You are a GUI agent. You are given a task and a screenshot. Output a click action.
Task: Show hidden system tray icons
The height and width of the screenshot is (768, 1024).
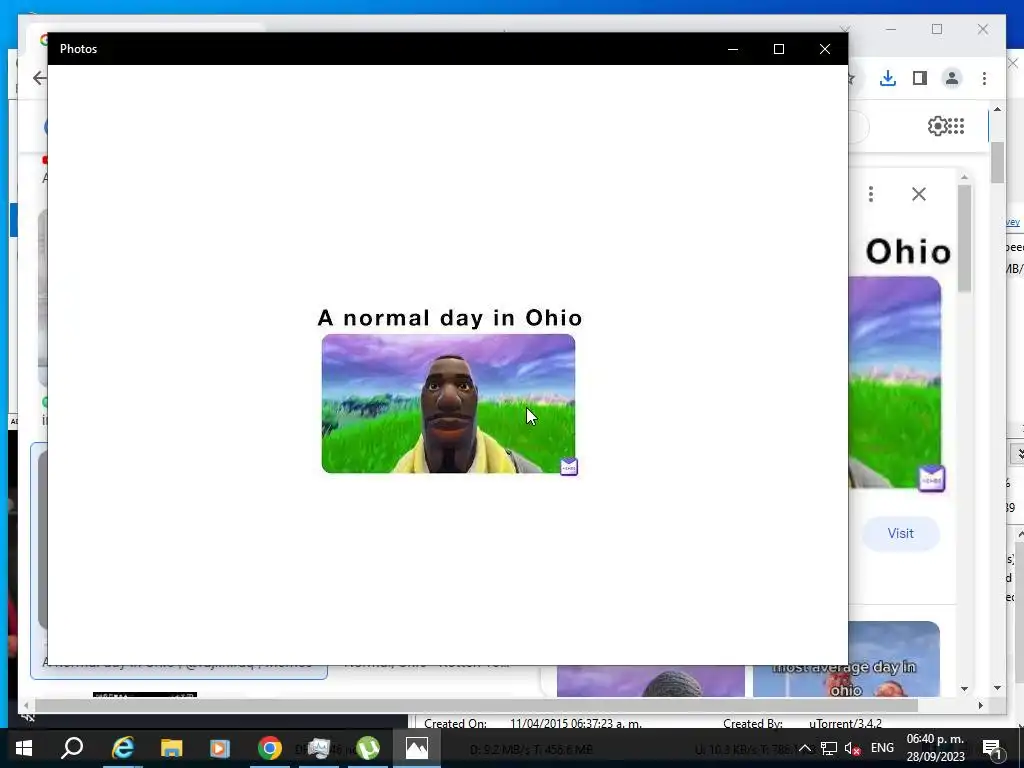pos(805,748)
